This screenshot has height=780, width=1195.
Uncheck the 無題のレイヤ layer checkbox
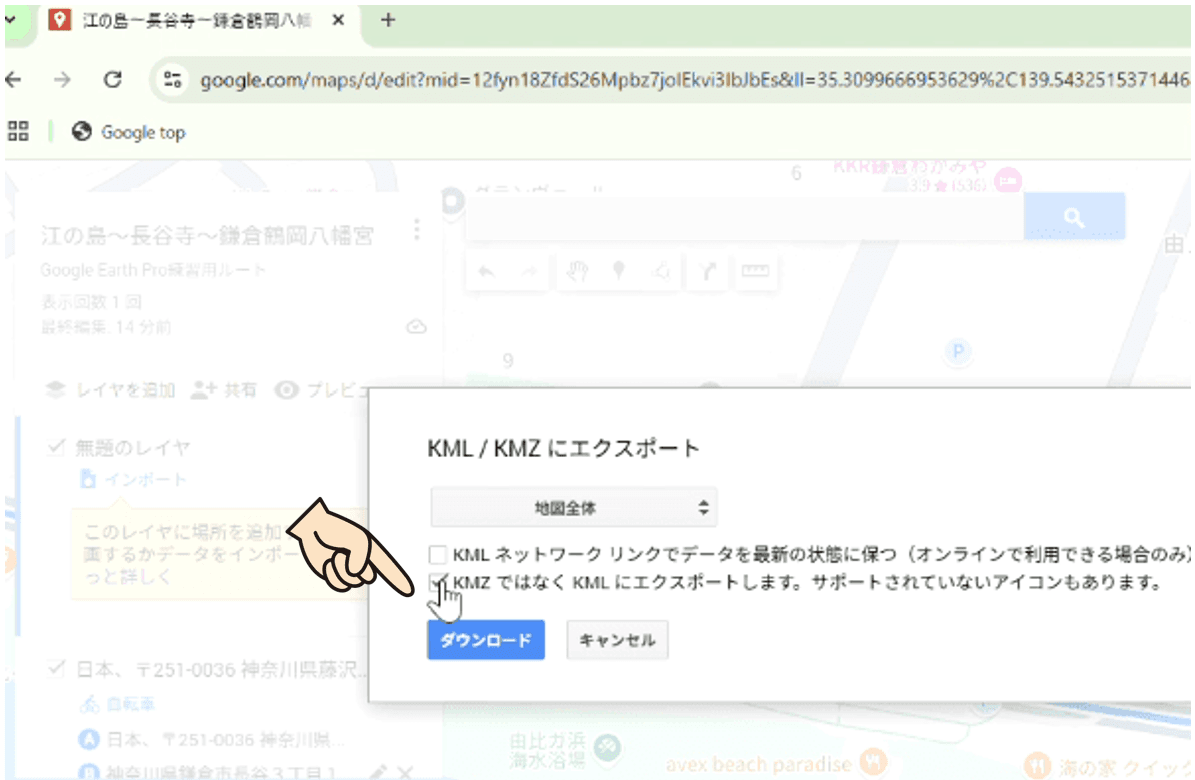tap(57, 448)
